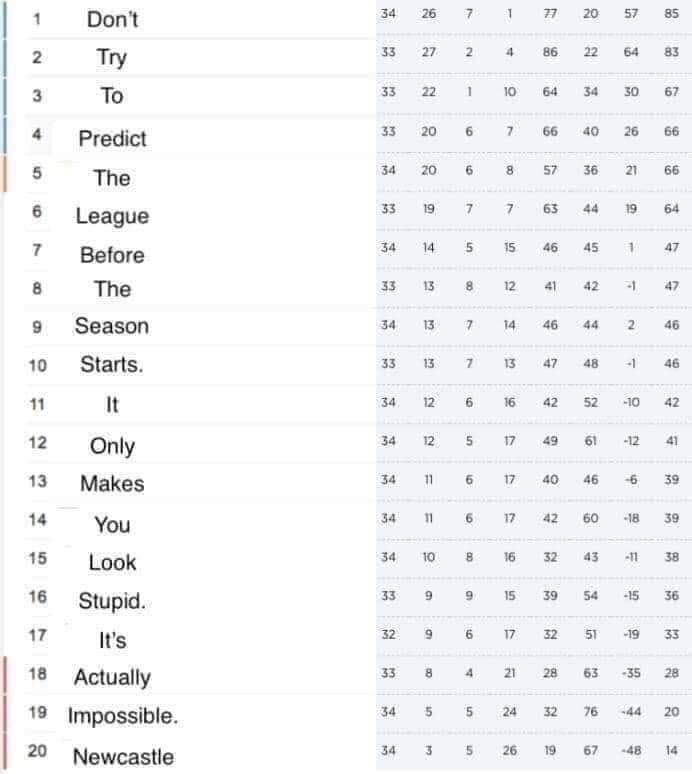Select position number 10 in the table

pyautogui.click(x=38, y=366)
